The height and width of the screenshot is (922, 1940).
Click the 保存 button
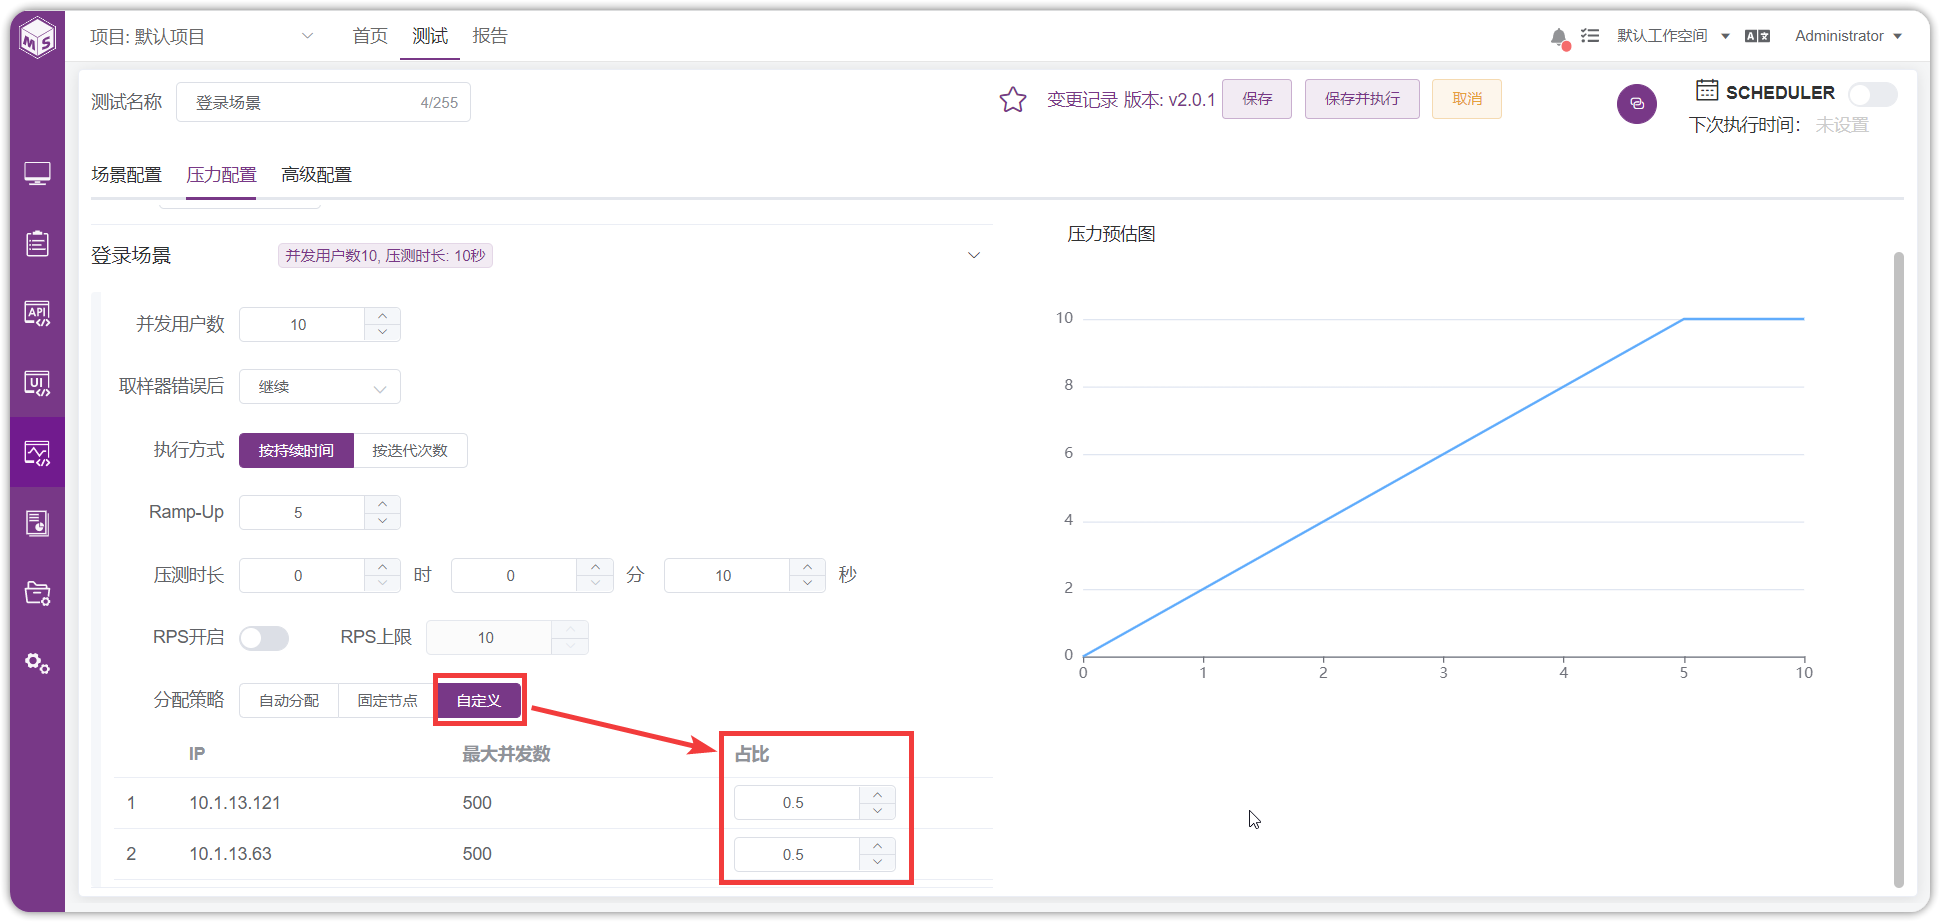click(x=1257, y=99)
